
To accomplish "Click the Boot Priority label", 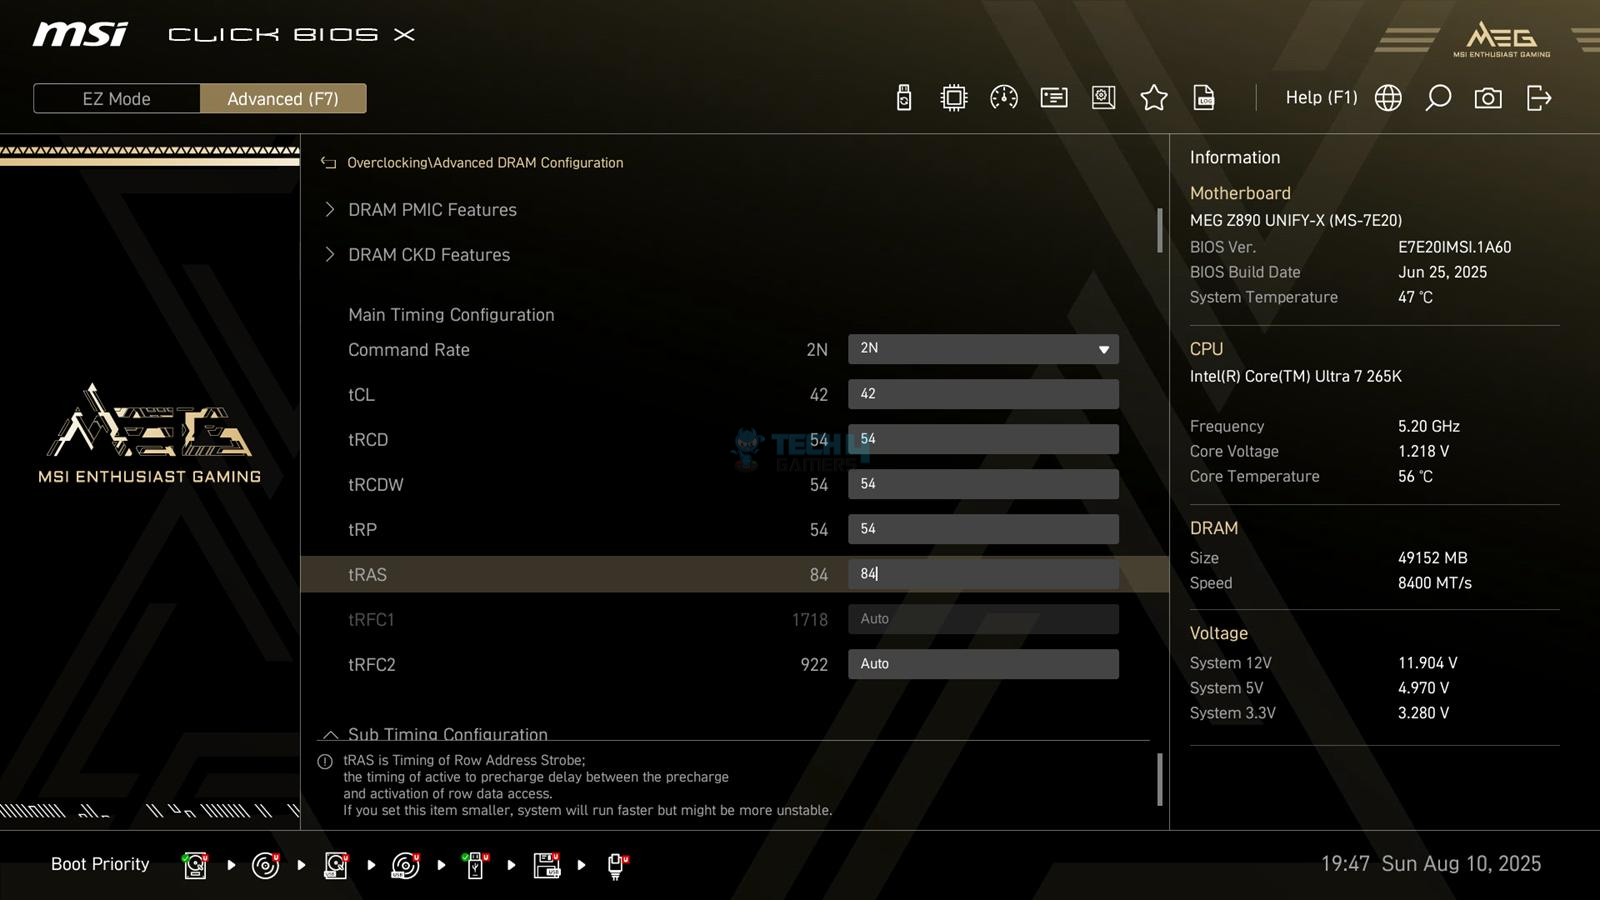I will [100, 864].
